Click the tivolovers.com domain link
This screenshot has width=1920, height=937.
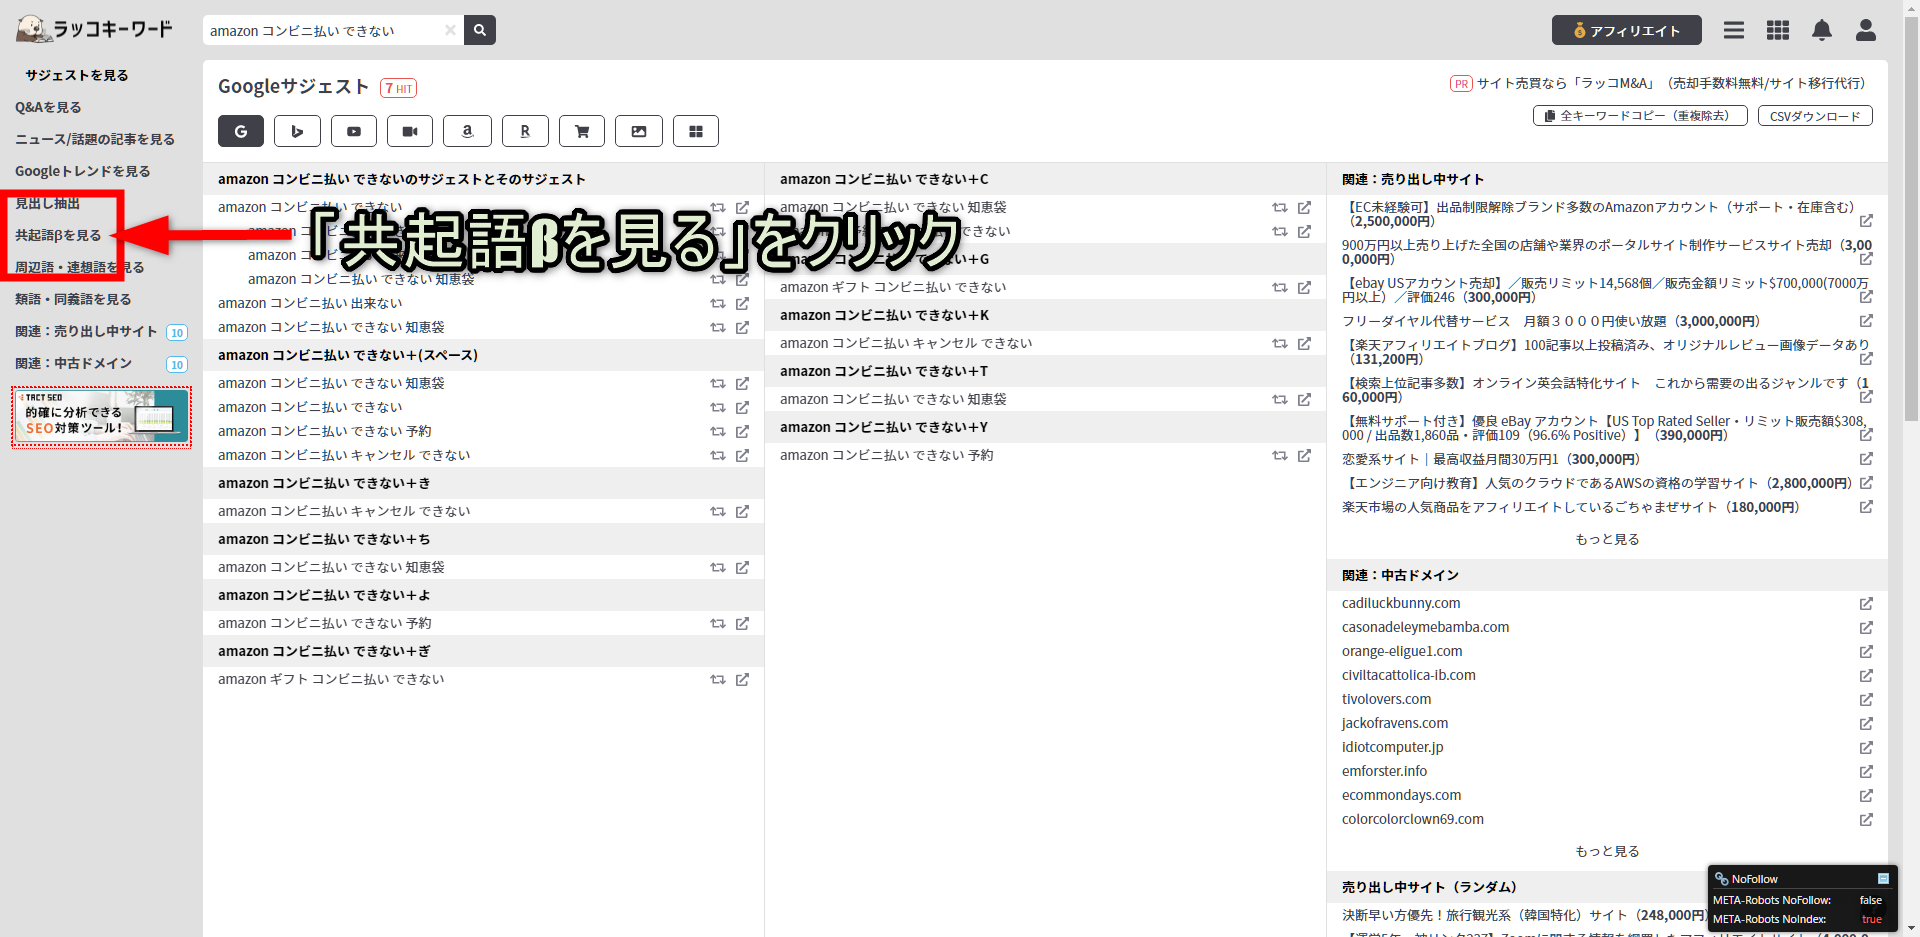[1386, 699]
